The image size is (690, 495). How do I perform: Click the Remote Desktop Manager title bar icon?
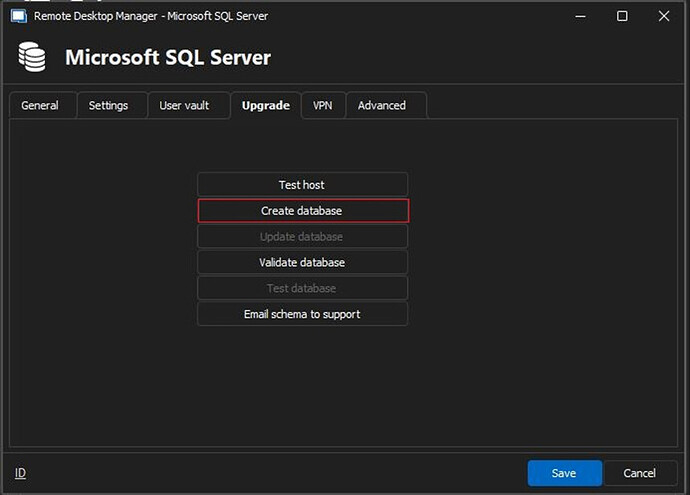point(18,16)
